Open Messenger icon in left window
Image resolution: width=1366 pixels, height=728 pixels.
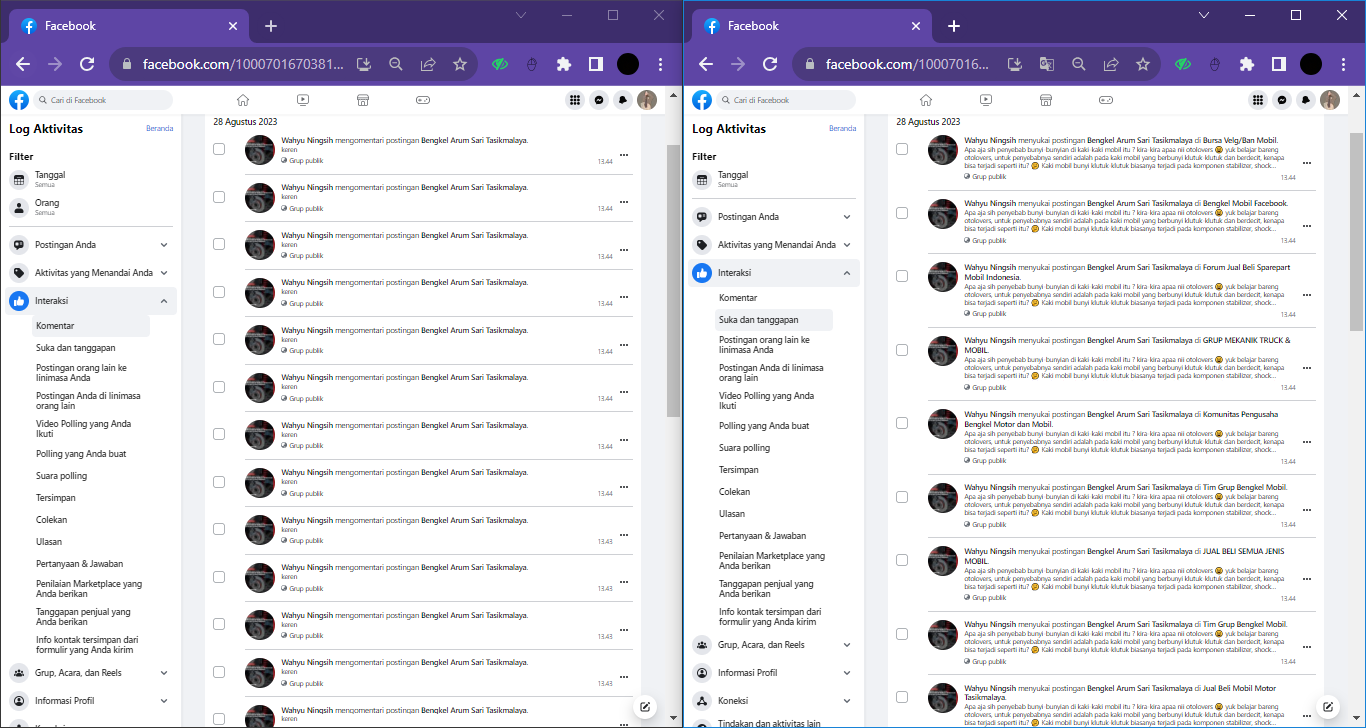[x=599, y=100]
